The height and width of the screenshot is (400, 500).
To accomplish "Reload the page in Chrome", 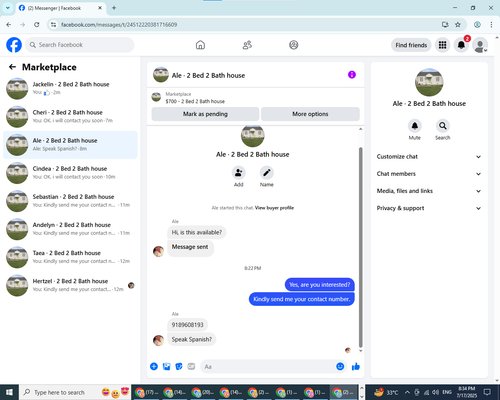I will click(37, 24).
